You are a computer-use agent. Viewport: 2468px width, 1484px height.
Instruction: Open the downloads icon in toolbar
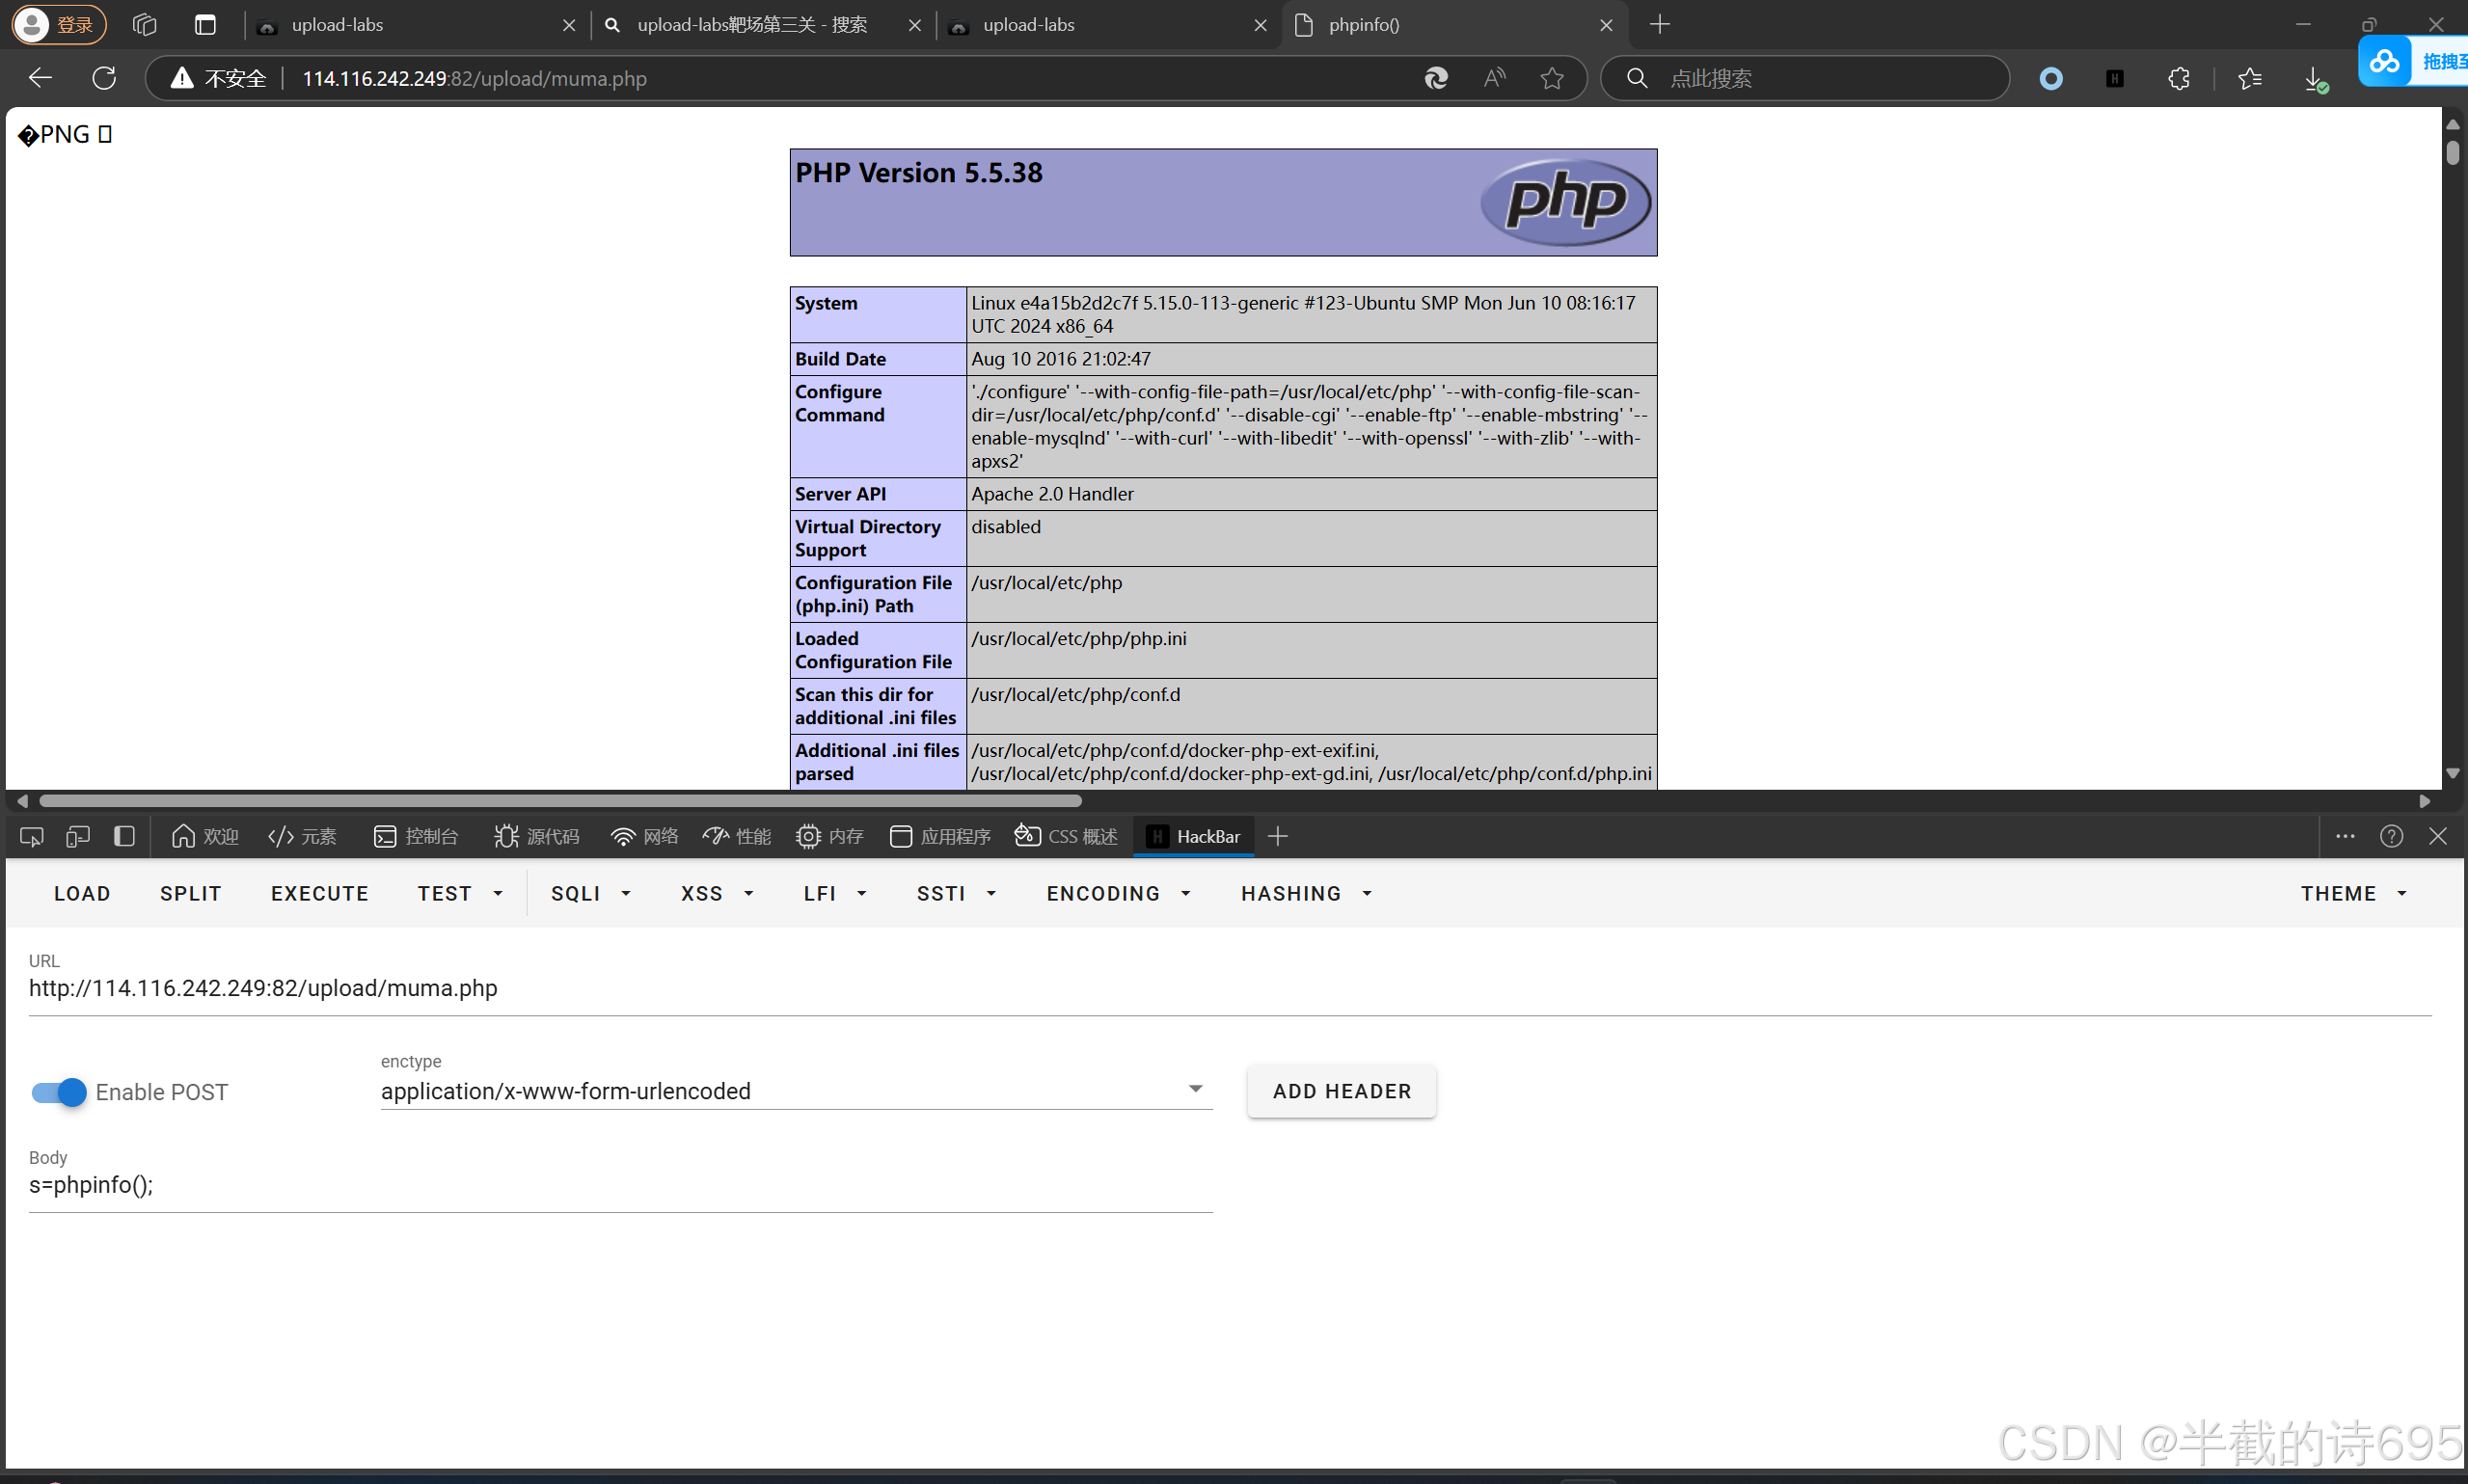(x=2314, y=78)
